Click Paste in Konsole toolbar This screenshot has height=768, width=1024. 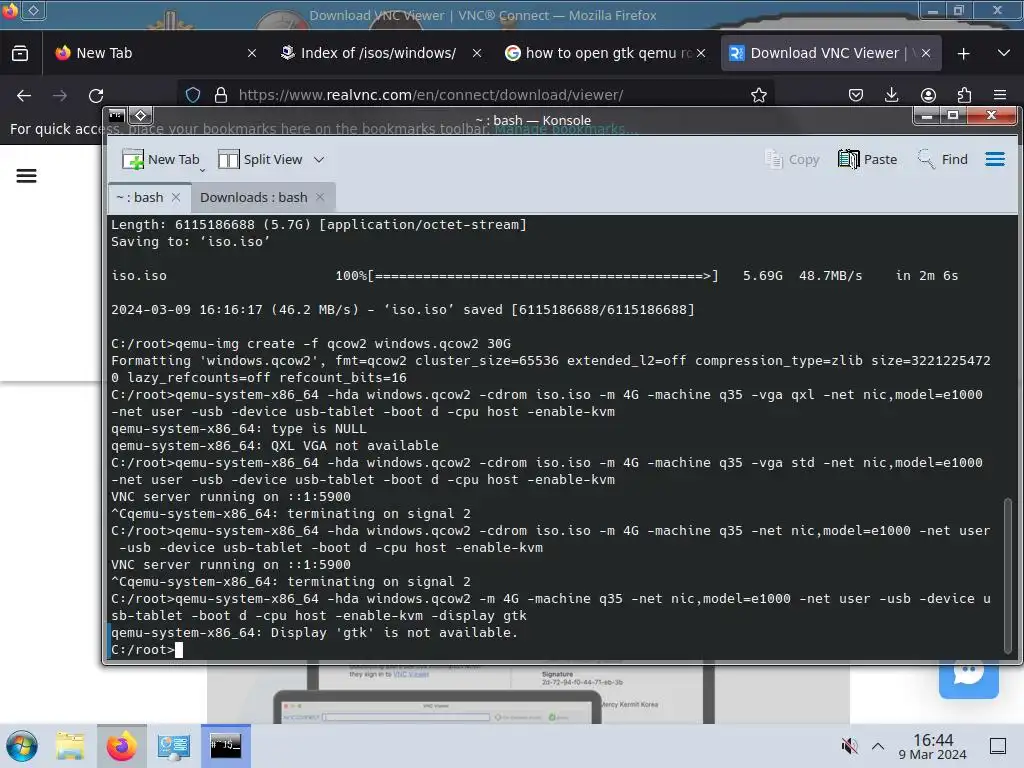[867, 159]
